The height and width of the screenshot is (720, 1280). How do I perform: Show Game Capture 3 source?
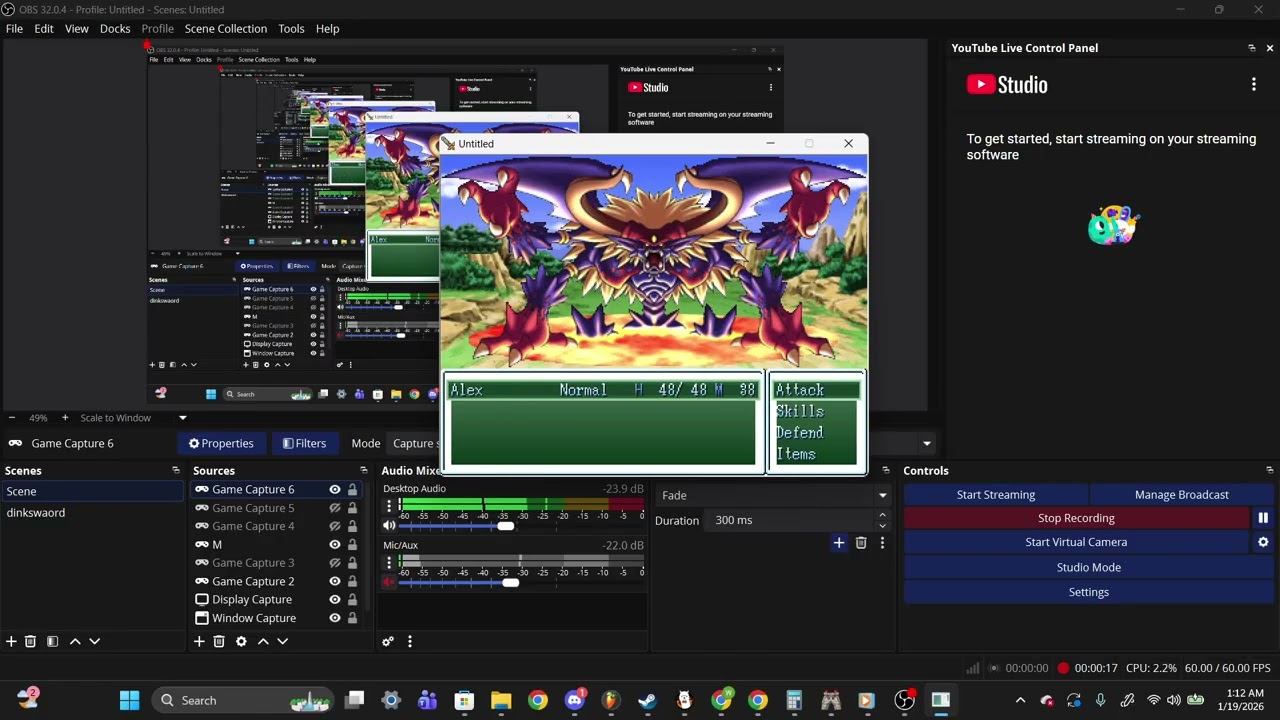(x=335, y=563)
